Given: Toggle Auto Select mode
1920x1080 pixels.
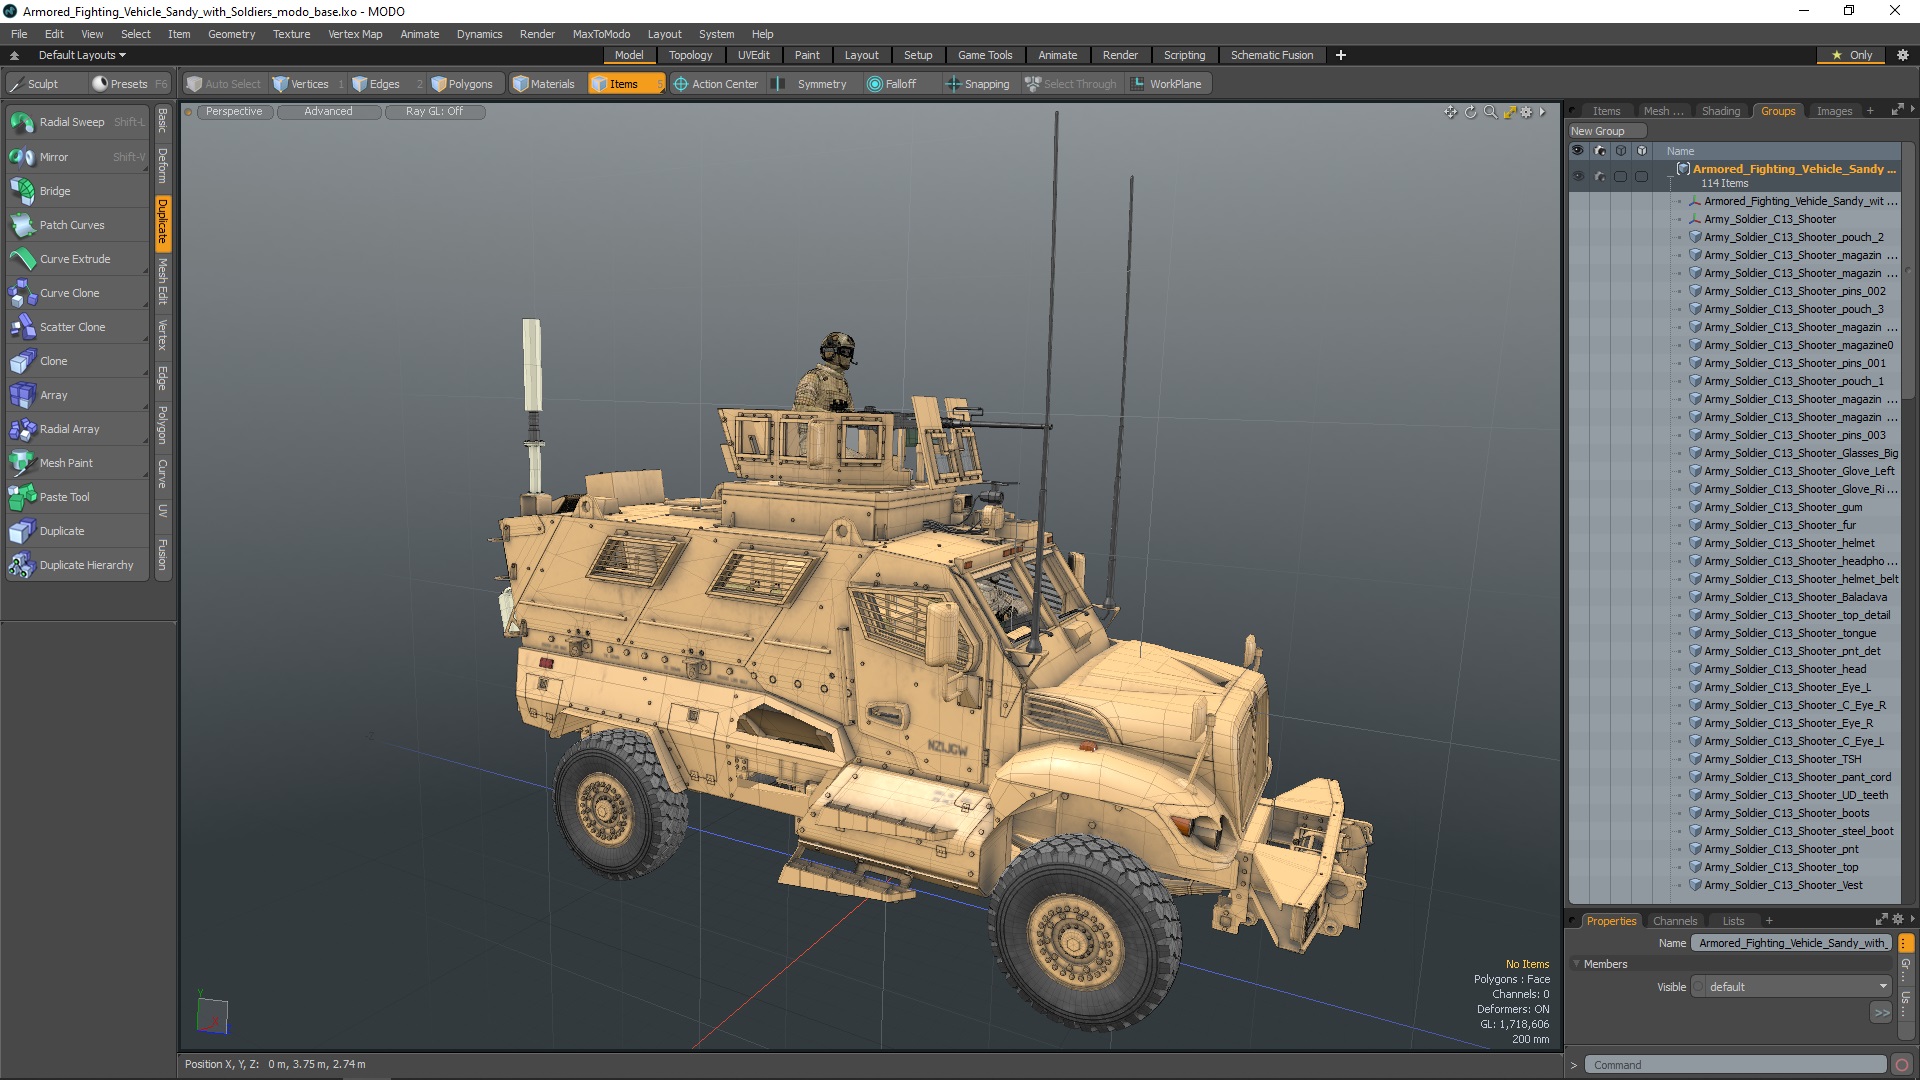Looking at the screenshot, I should click(224, 84).
